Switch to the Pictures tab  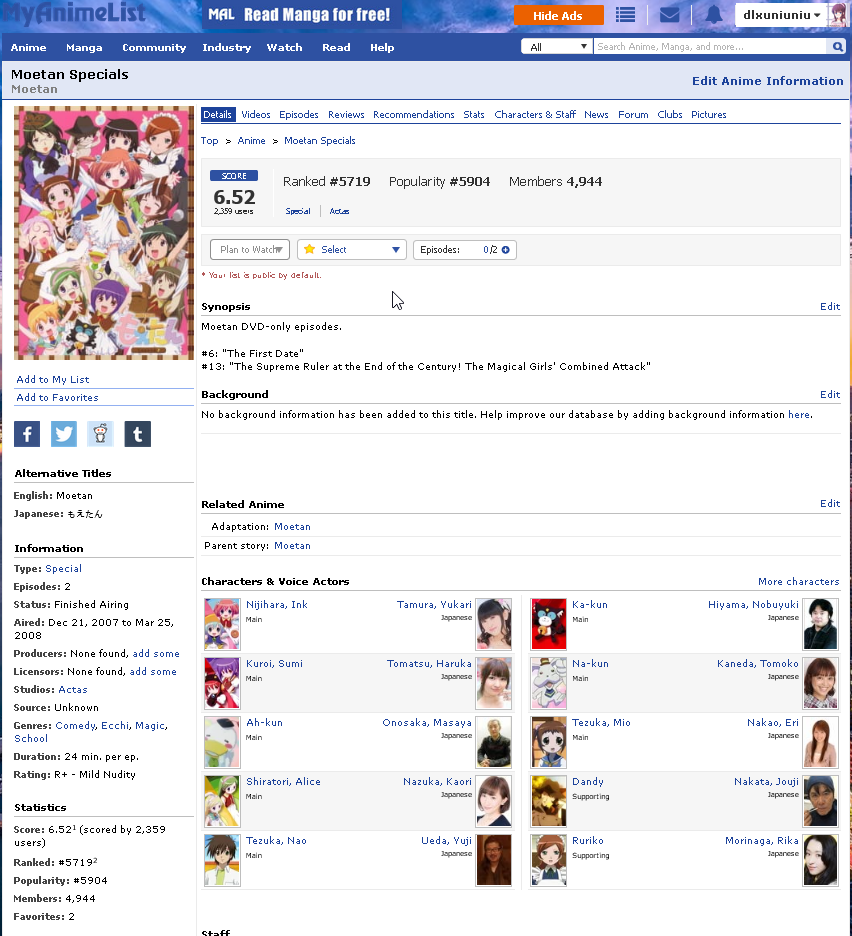pos(709,115)
